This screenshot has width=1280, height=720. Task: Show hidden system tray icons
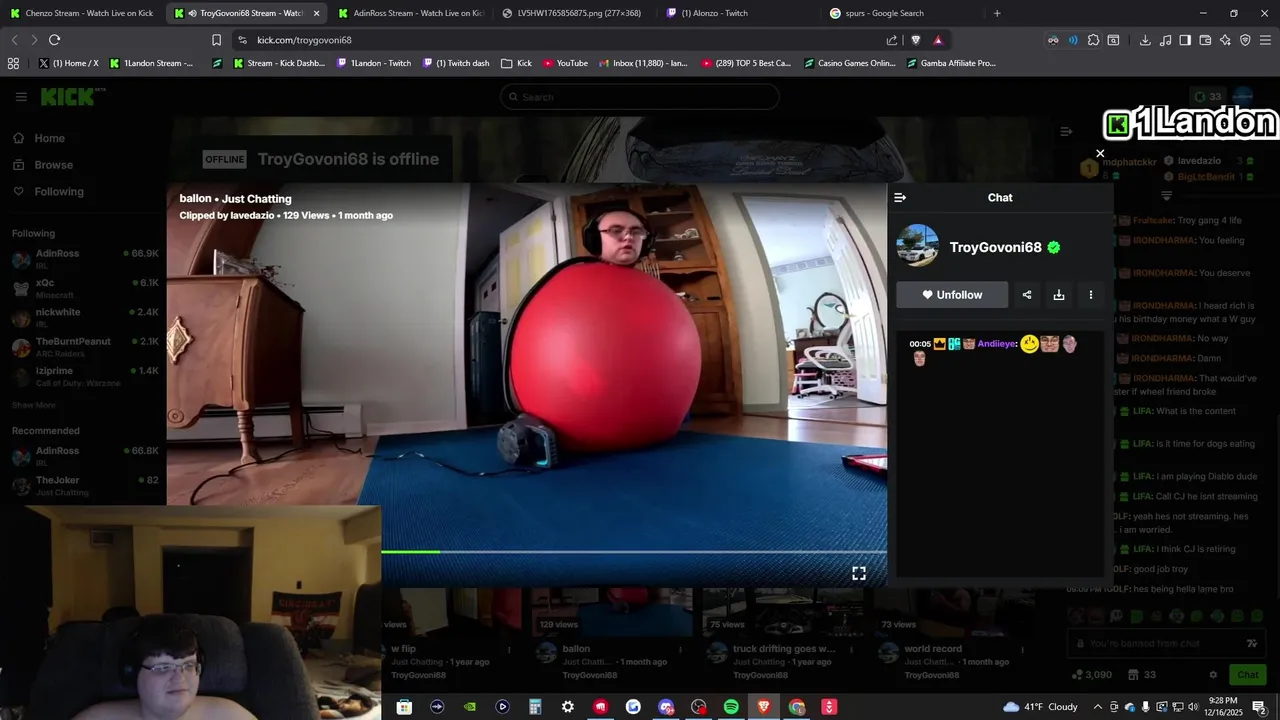(1097, 707)
